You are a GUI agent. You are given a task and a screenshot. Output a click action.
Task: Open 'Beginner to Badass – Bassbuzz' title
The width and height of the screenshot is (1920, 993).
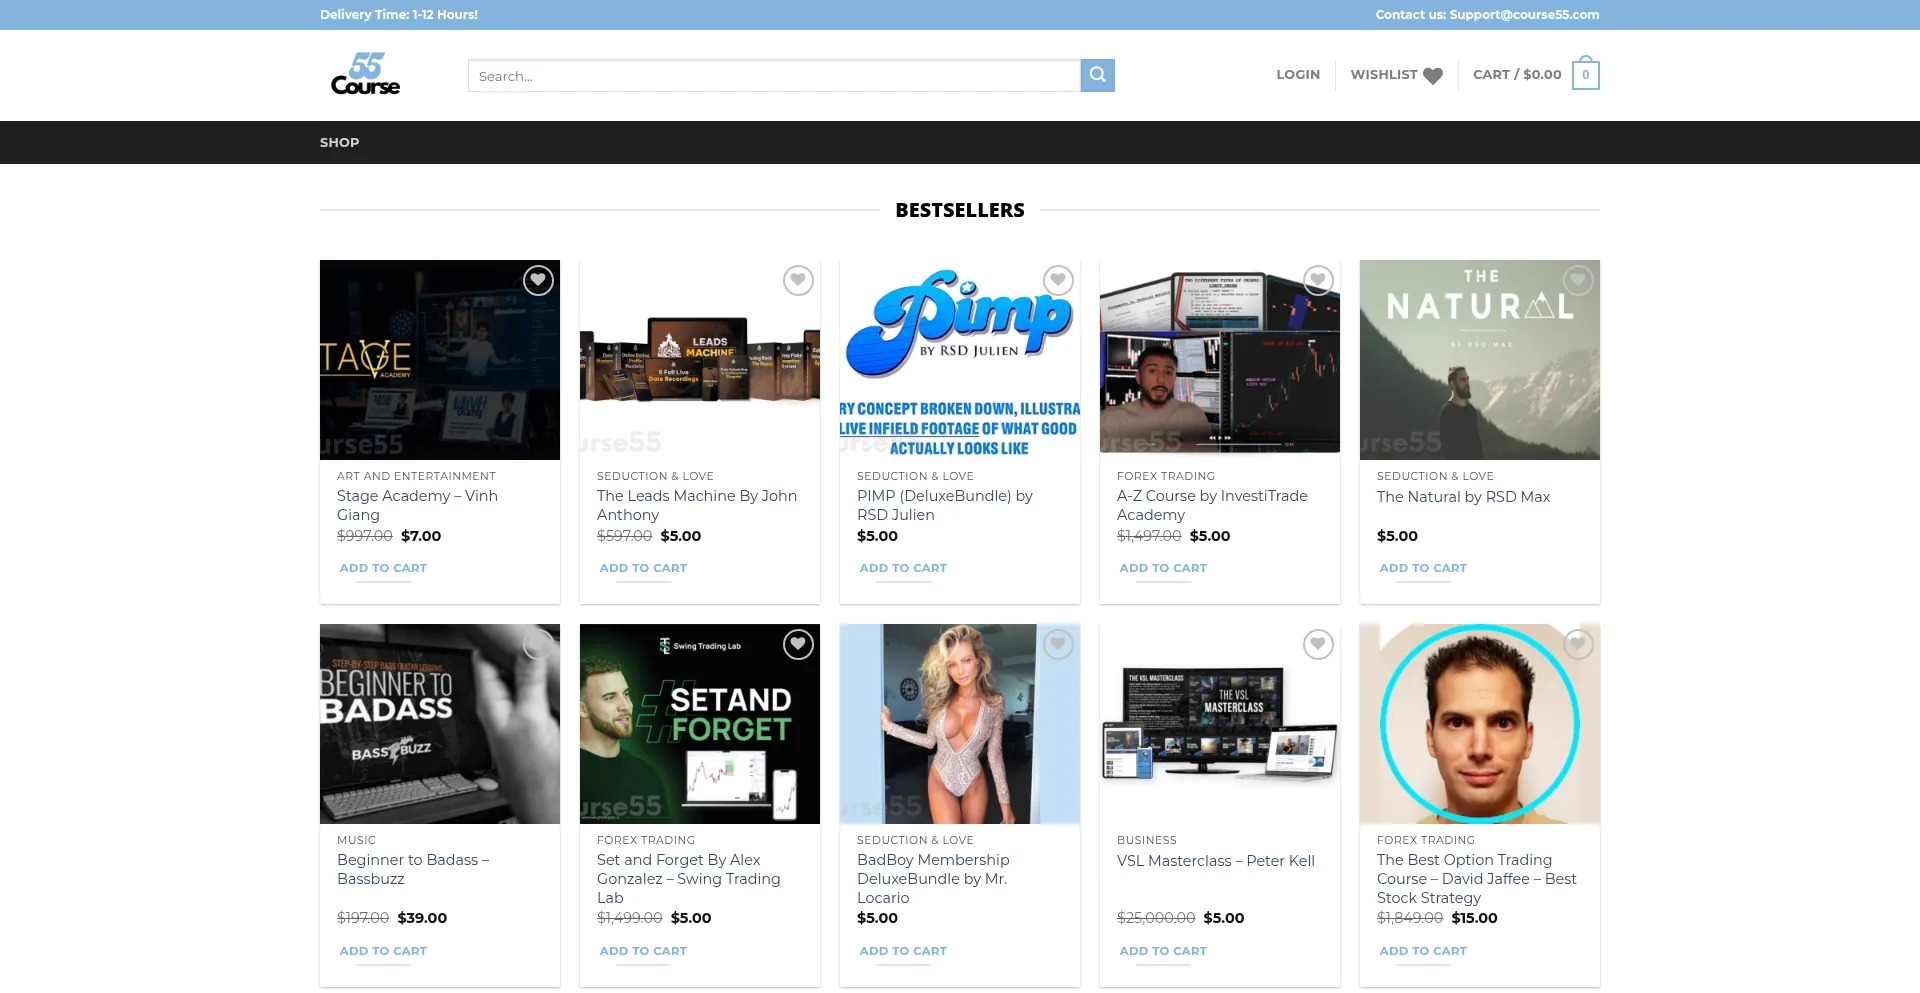pyautogui.click(x=413, y=869)
